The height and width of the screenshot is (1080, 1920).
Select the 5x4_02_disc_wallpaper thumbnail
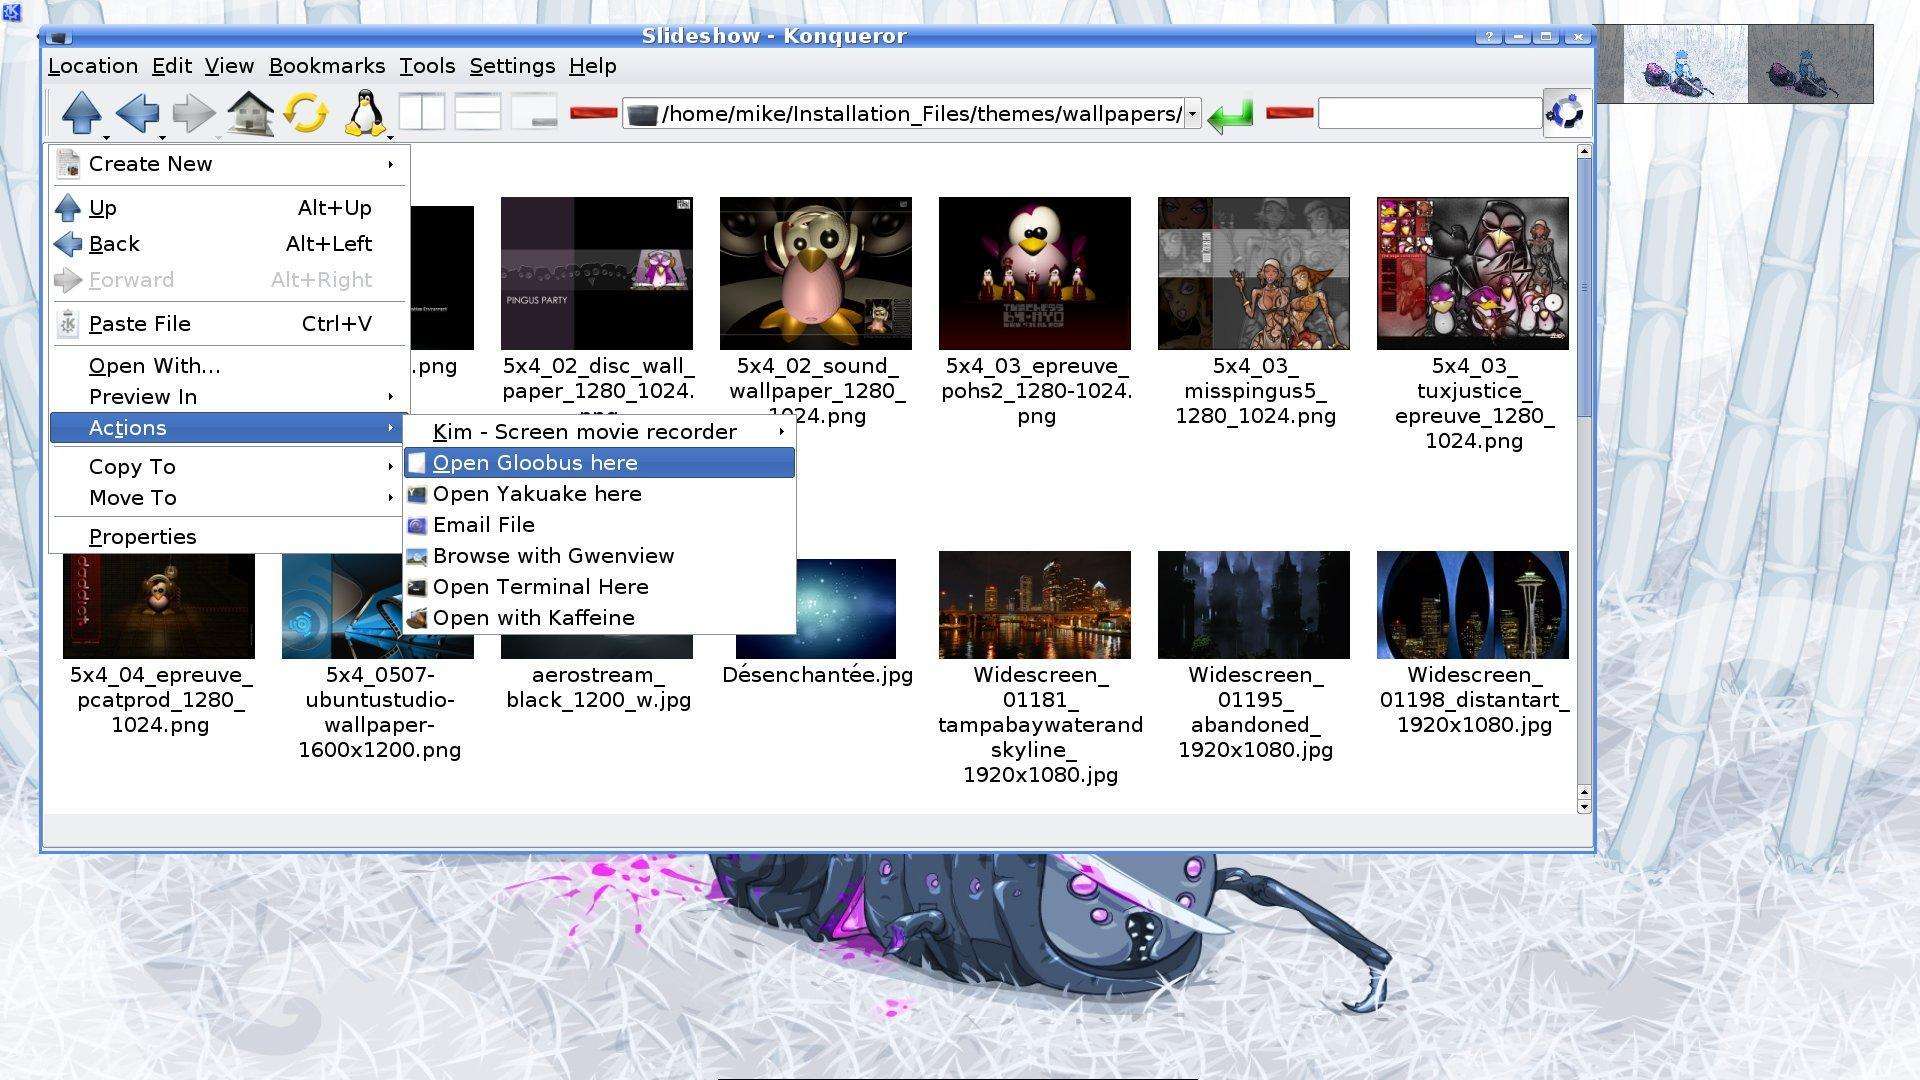pos(597,273)
